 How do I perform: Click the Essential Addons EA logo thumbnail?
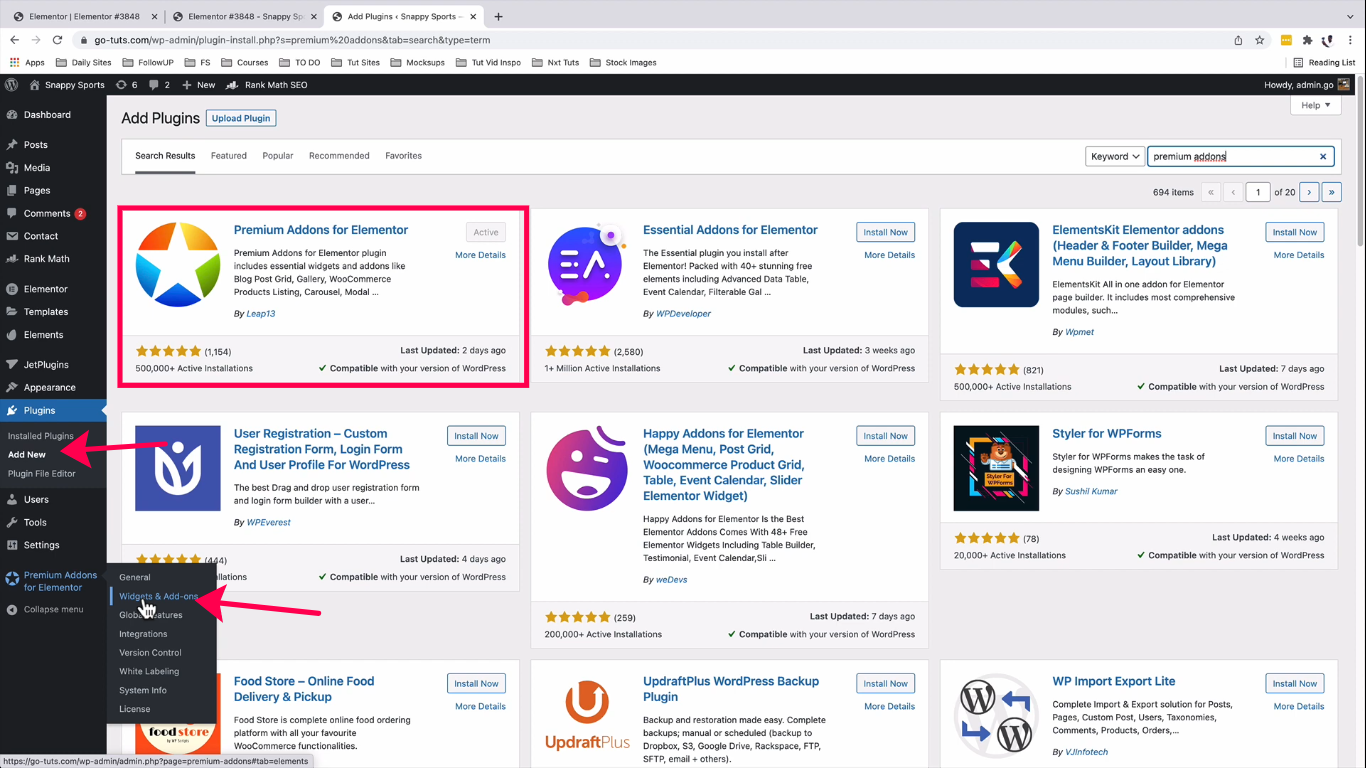[x=588, y=265]
